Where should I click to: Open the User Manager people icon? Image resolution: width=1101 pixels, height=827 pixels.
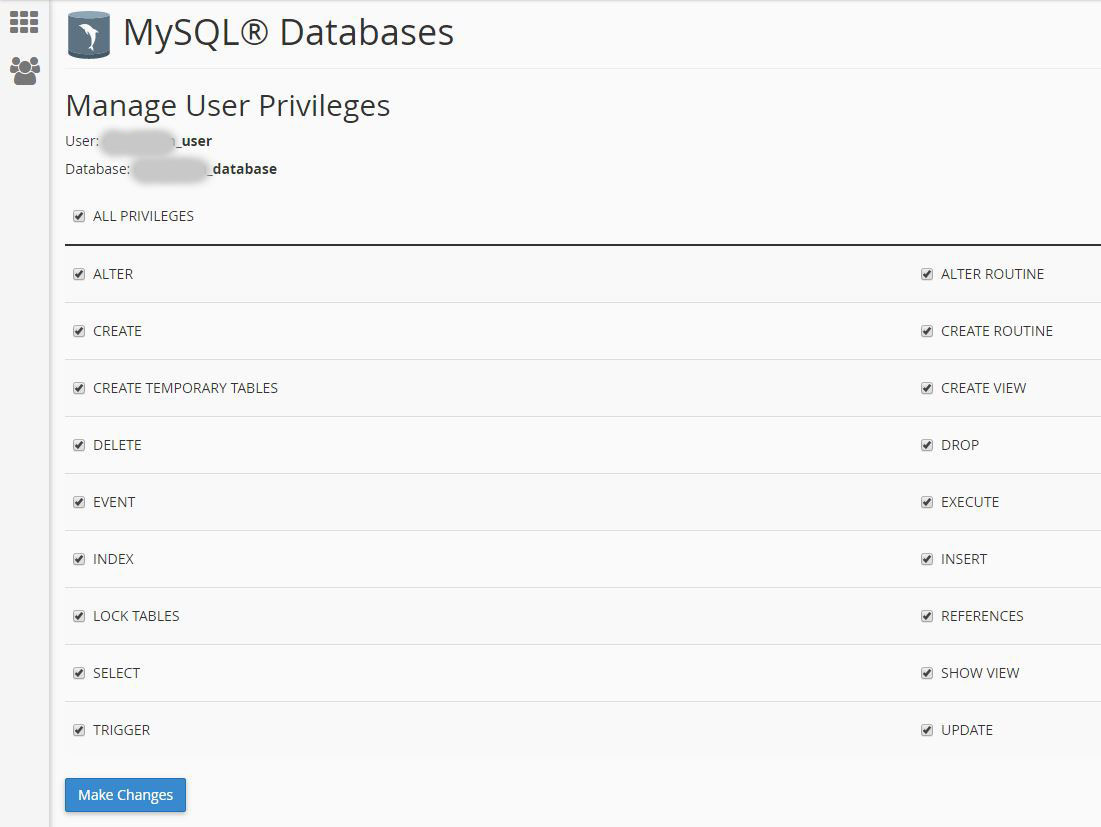24,71
